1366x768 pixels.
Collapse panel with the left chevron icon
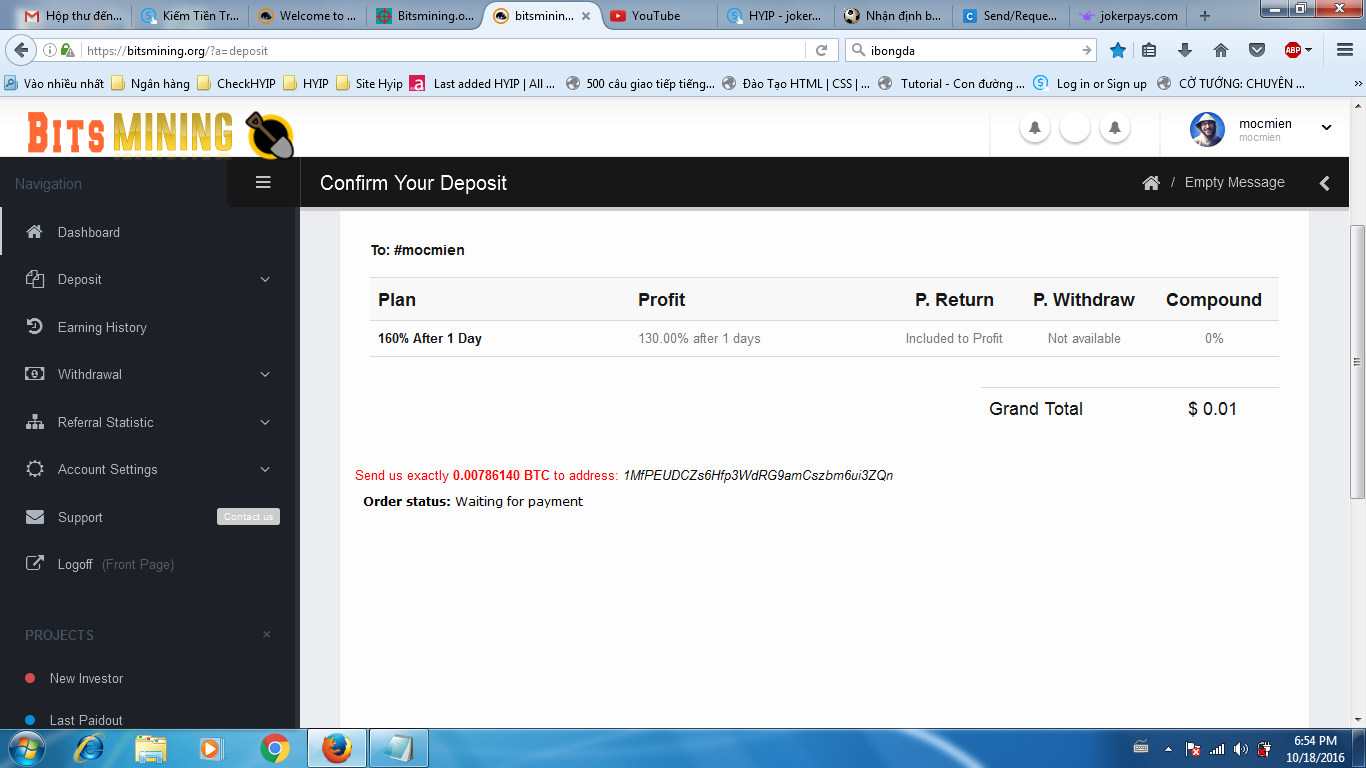coord(1325,183)
